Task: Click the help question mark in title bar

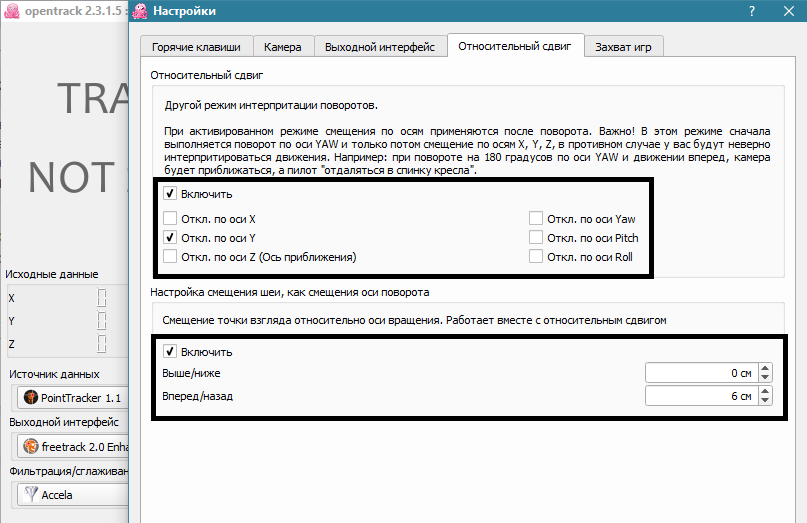Action: (752, 11)
